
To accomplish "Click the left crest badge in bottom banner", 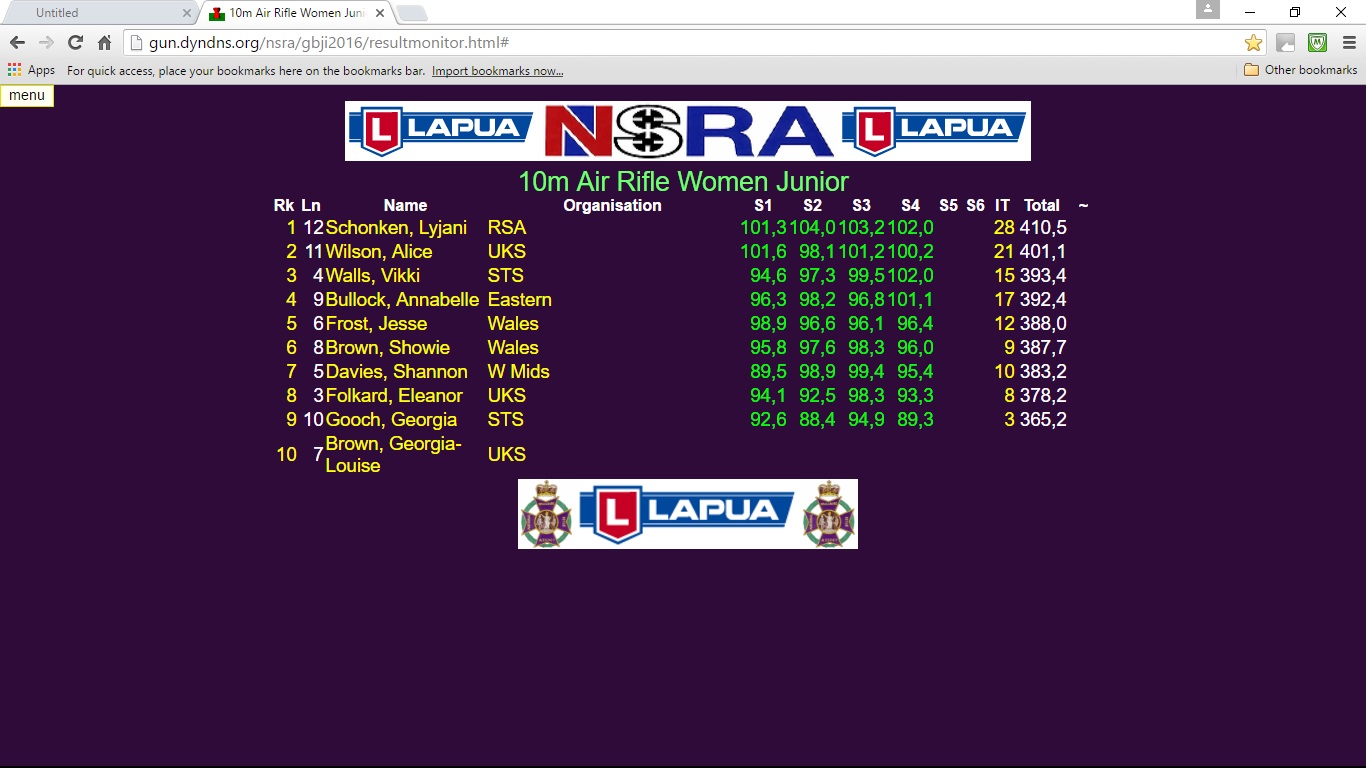I will tap(546, 514).
